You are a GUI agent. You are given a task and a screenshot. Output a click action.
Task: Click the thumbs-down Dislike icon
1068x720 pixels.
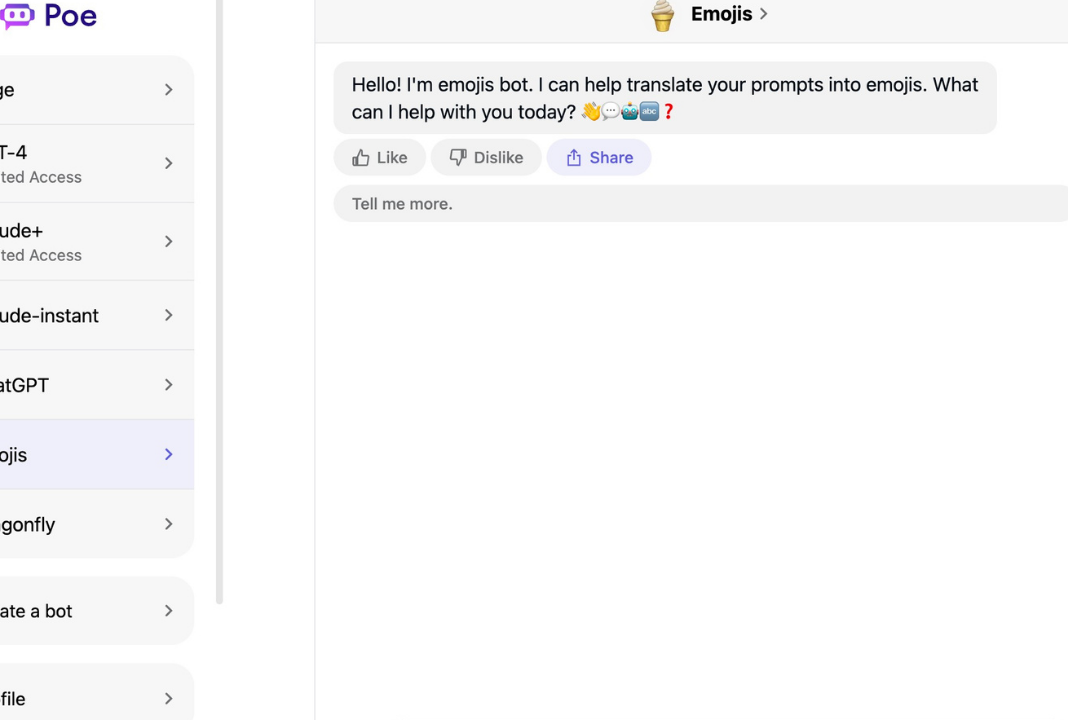point(458,158)
